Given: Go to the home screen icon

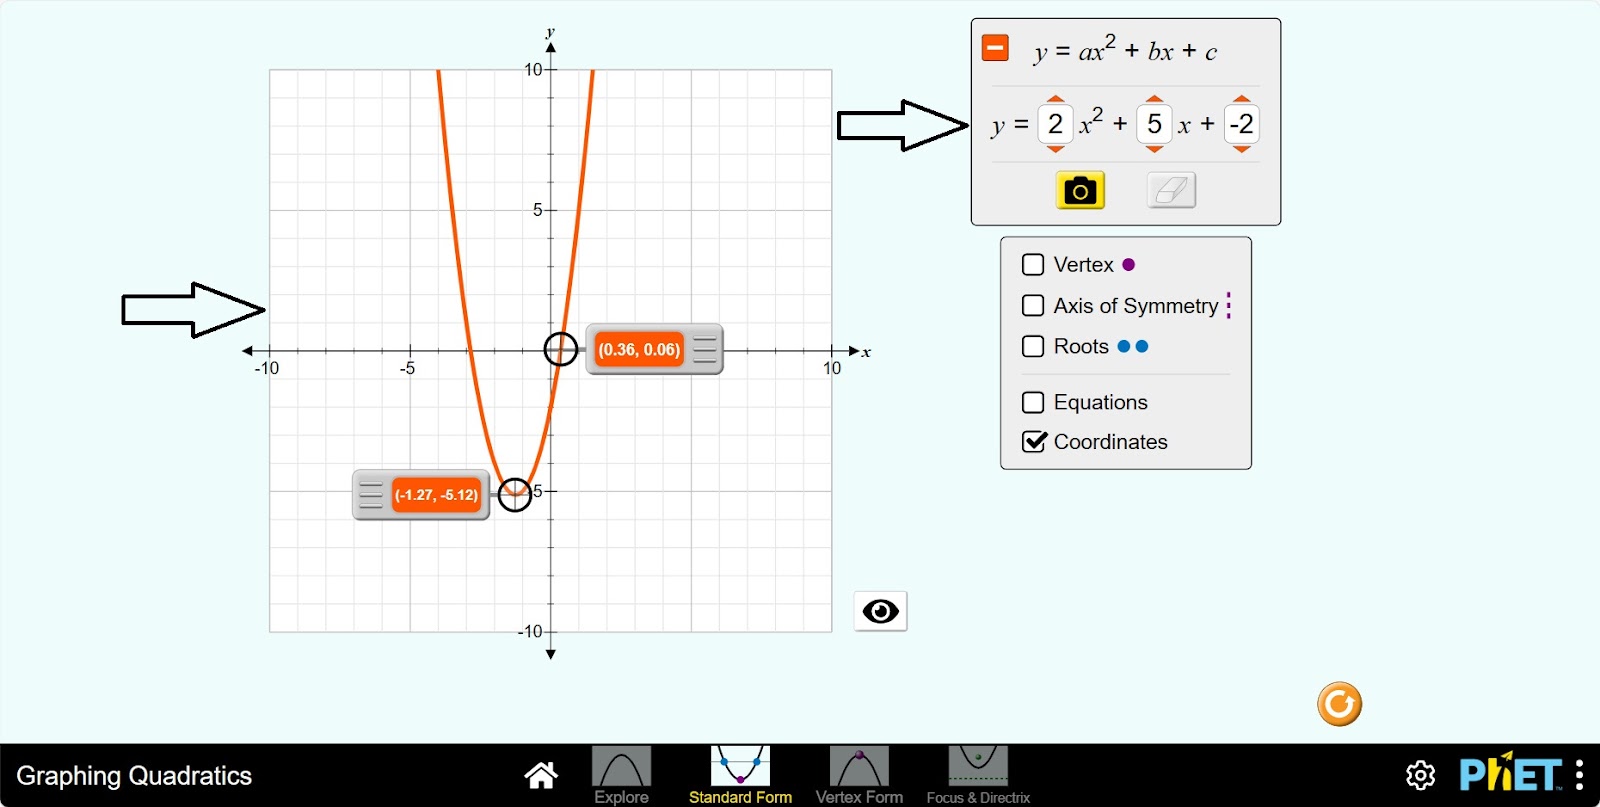Looking at the screenshot, I should pyautogui.click(x=541, y=775).
